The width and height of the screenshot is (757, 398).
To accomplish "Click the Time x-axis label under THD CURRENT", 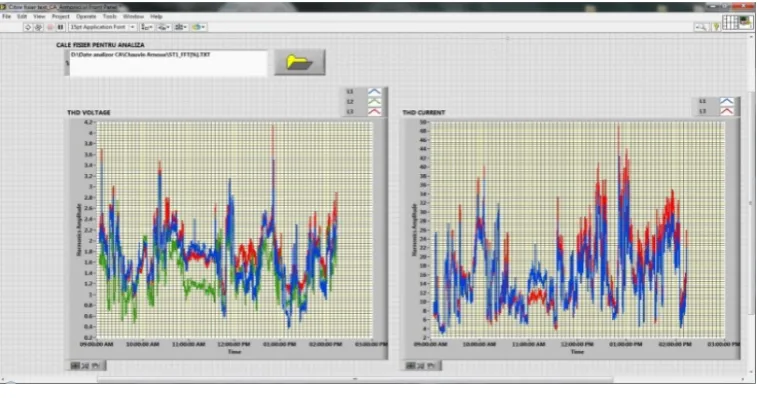I will click(577, 352).
